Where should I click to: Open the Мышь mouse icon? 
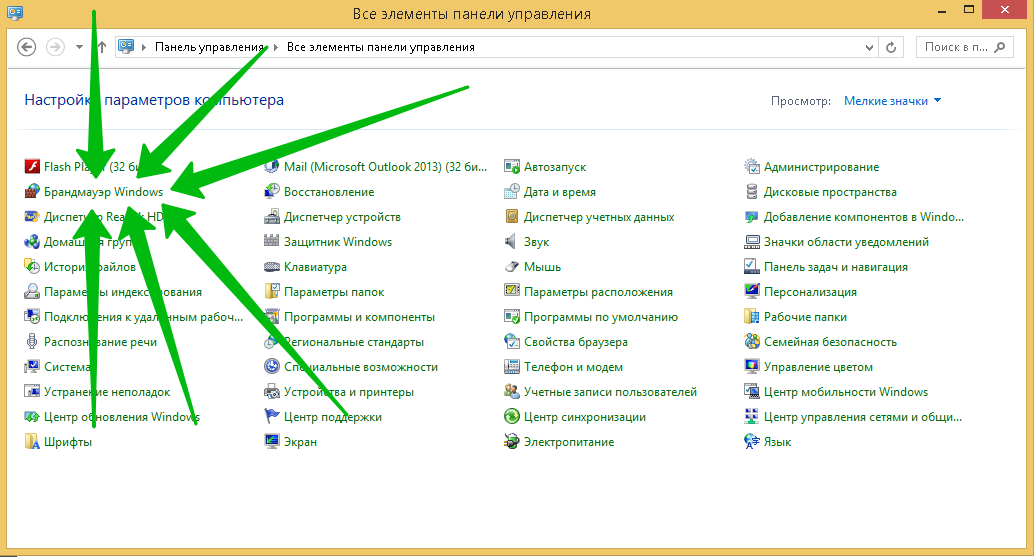tap(512, 267)
